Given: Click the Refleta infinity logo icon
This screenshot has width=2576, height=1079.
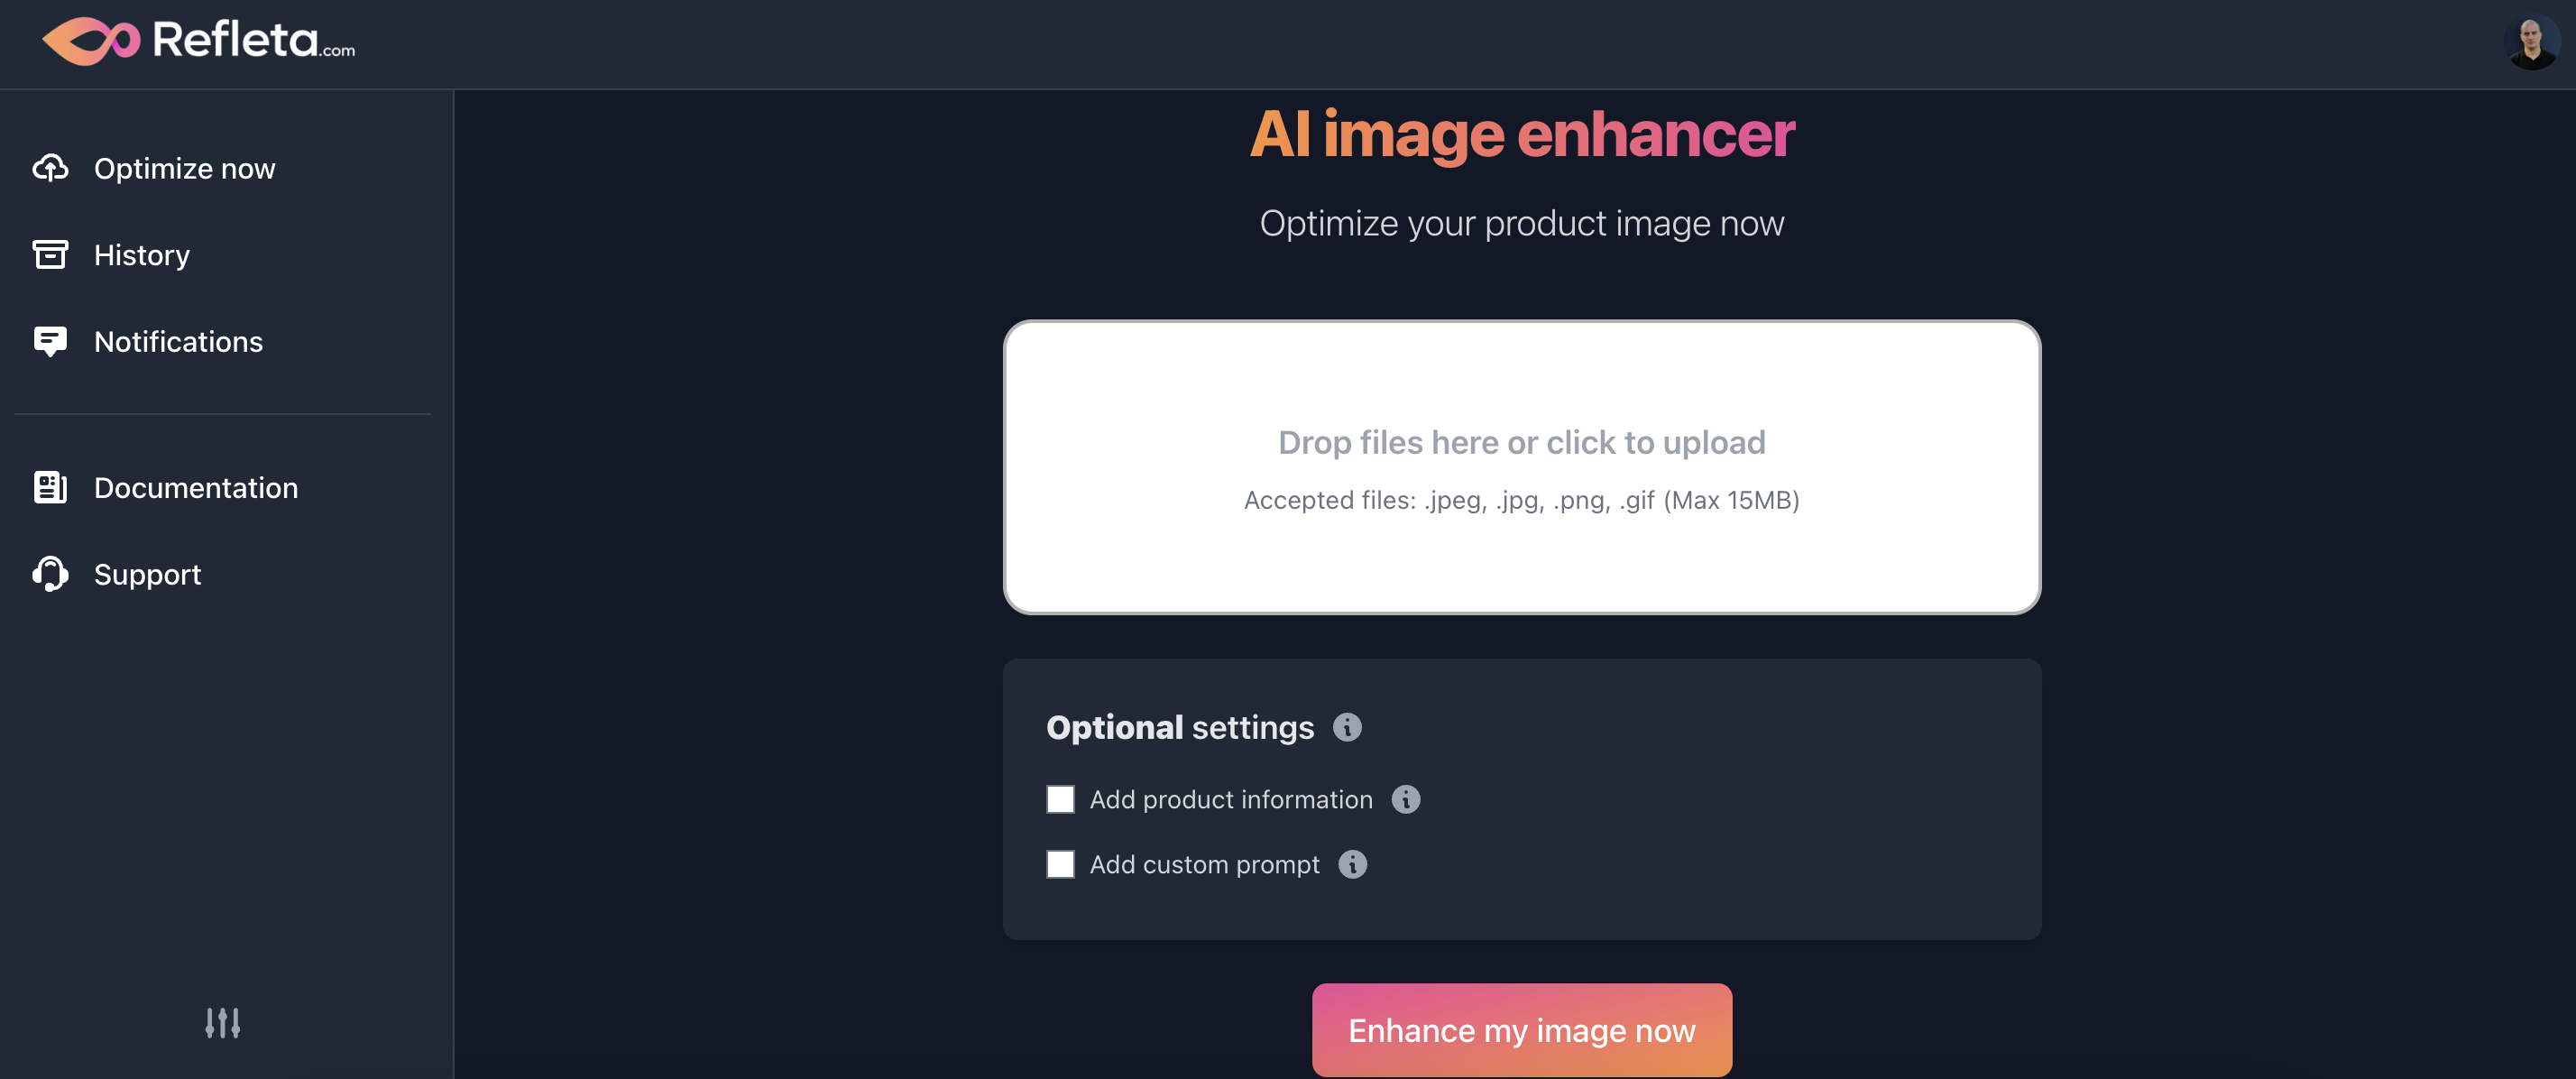Looking at the screenshot, I should tap(91, 41).
